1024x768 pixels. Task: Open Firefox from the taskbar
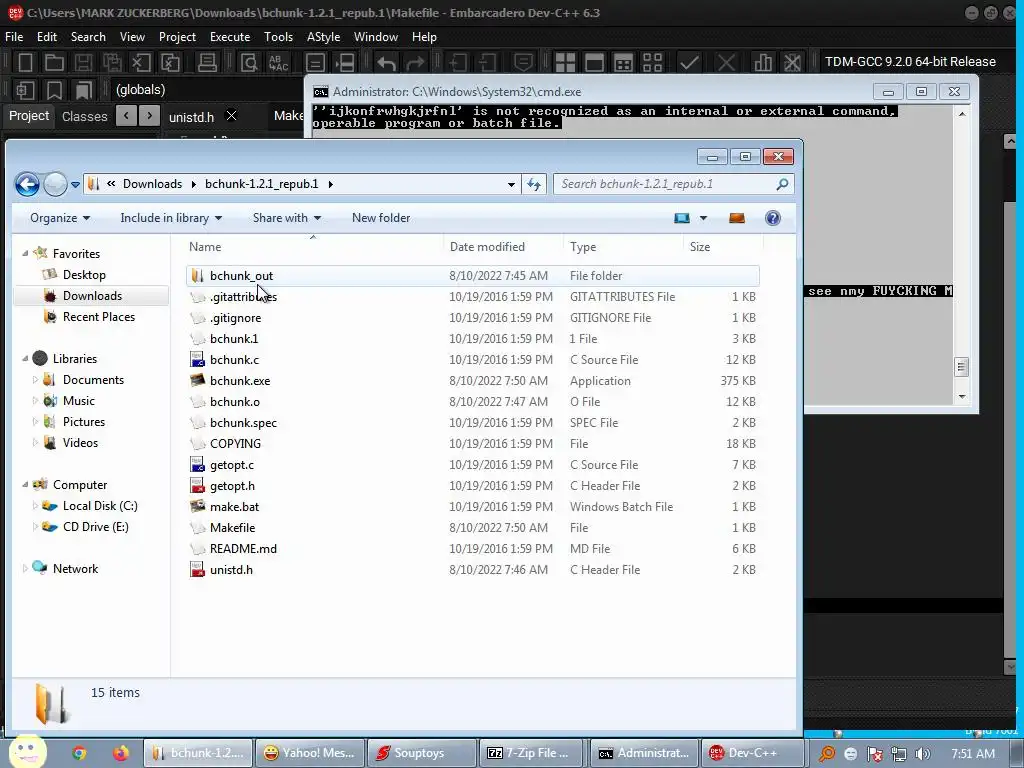(x=121, y=753)
